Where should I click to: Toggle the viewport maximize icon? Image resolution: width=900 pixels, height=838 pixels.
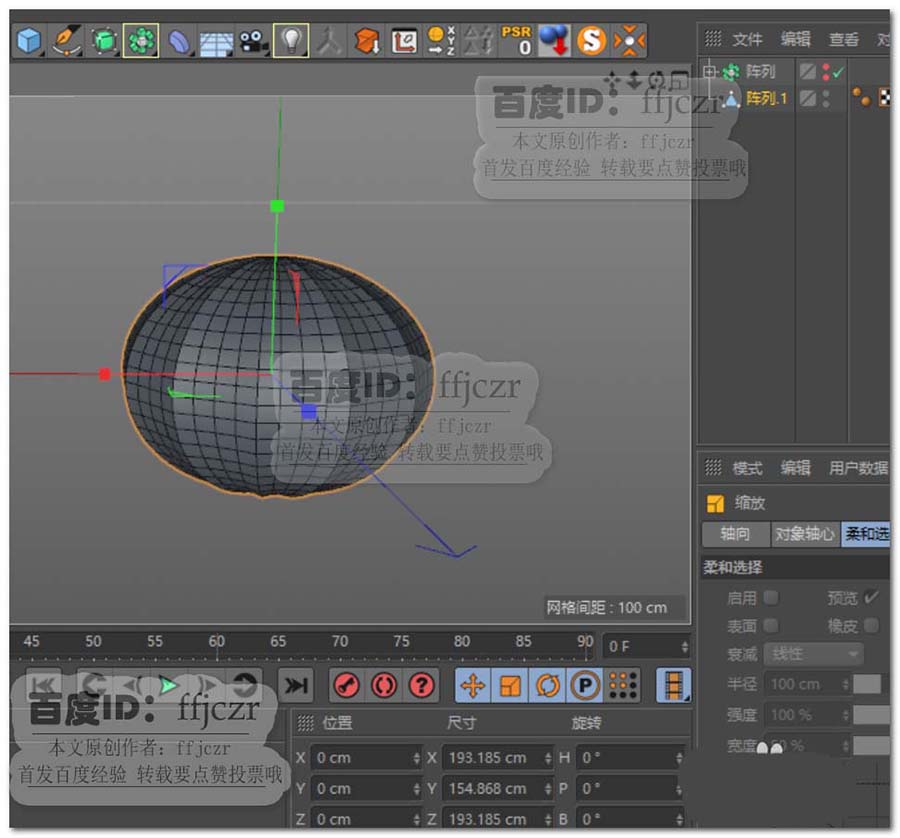[x=680, y=80]
